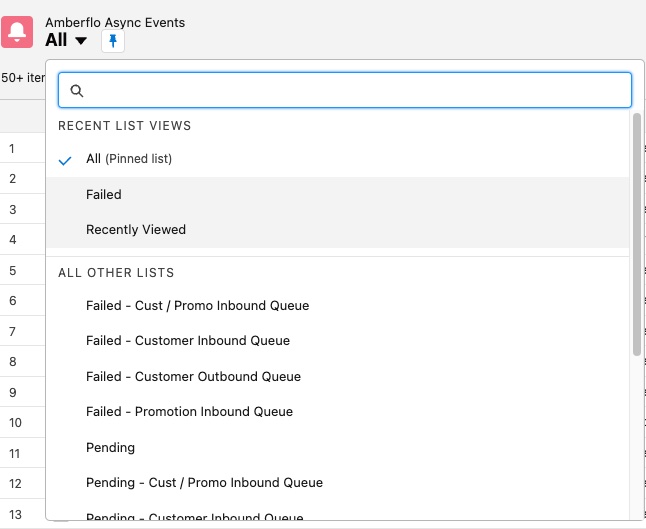The height and width of the screenshot is (529, 646).
Task: Click the All list view title
Action: pyautogui.click(x=57, y=40)
